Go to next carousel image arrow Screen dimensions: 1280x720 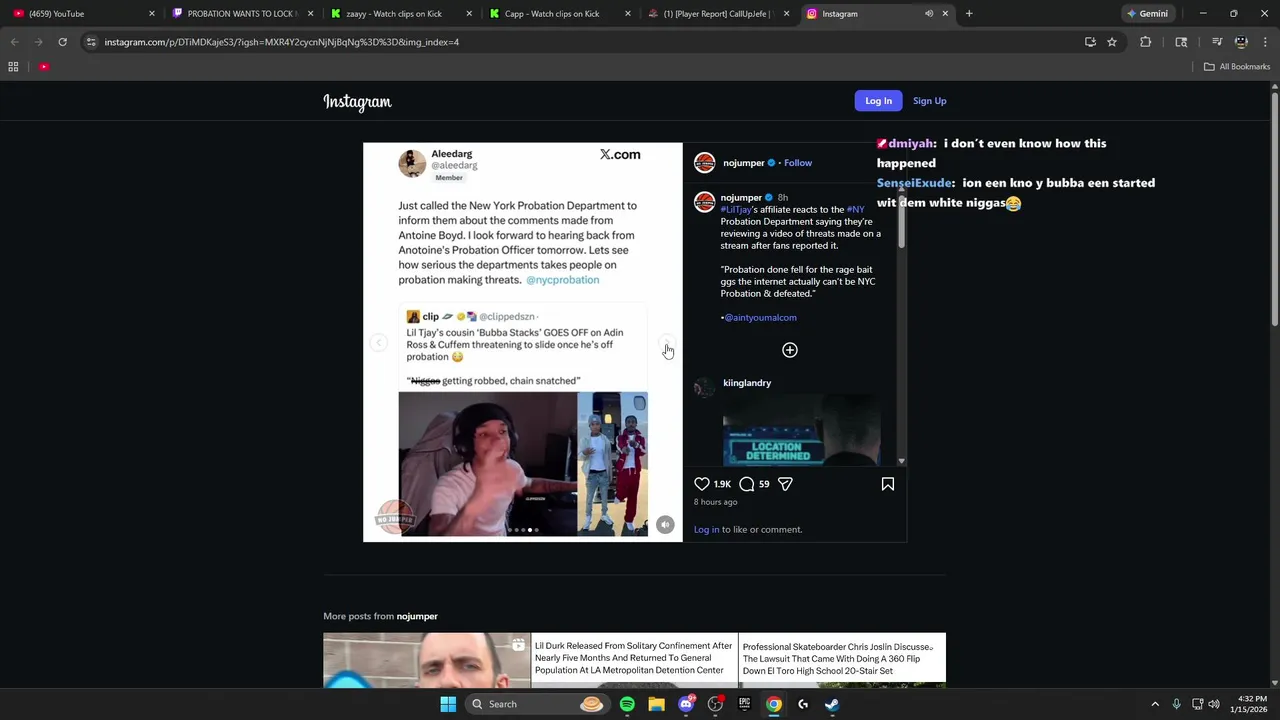tap(667, 343)
